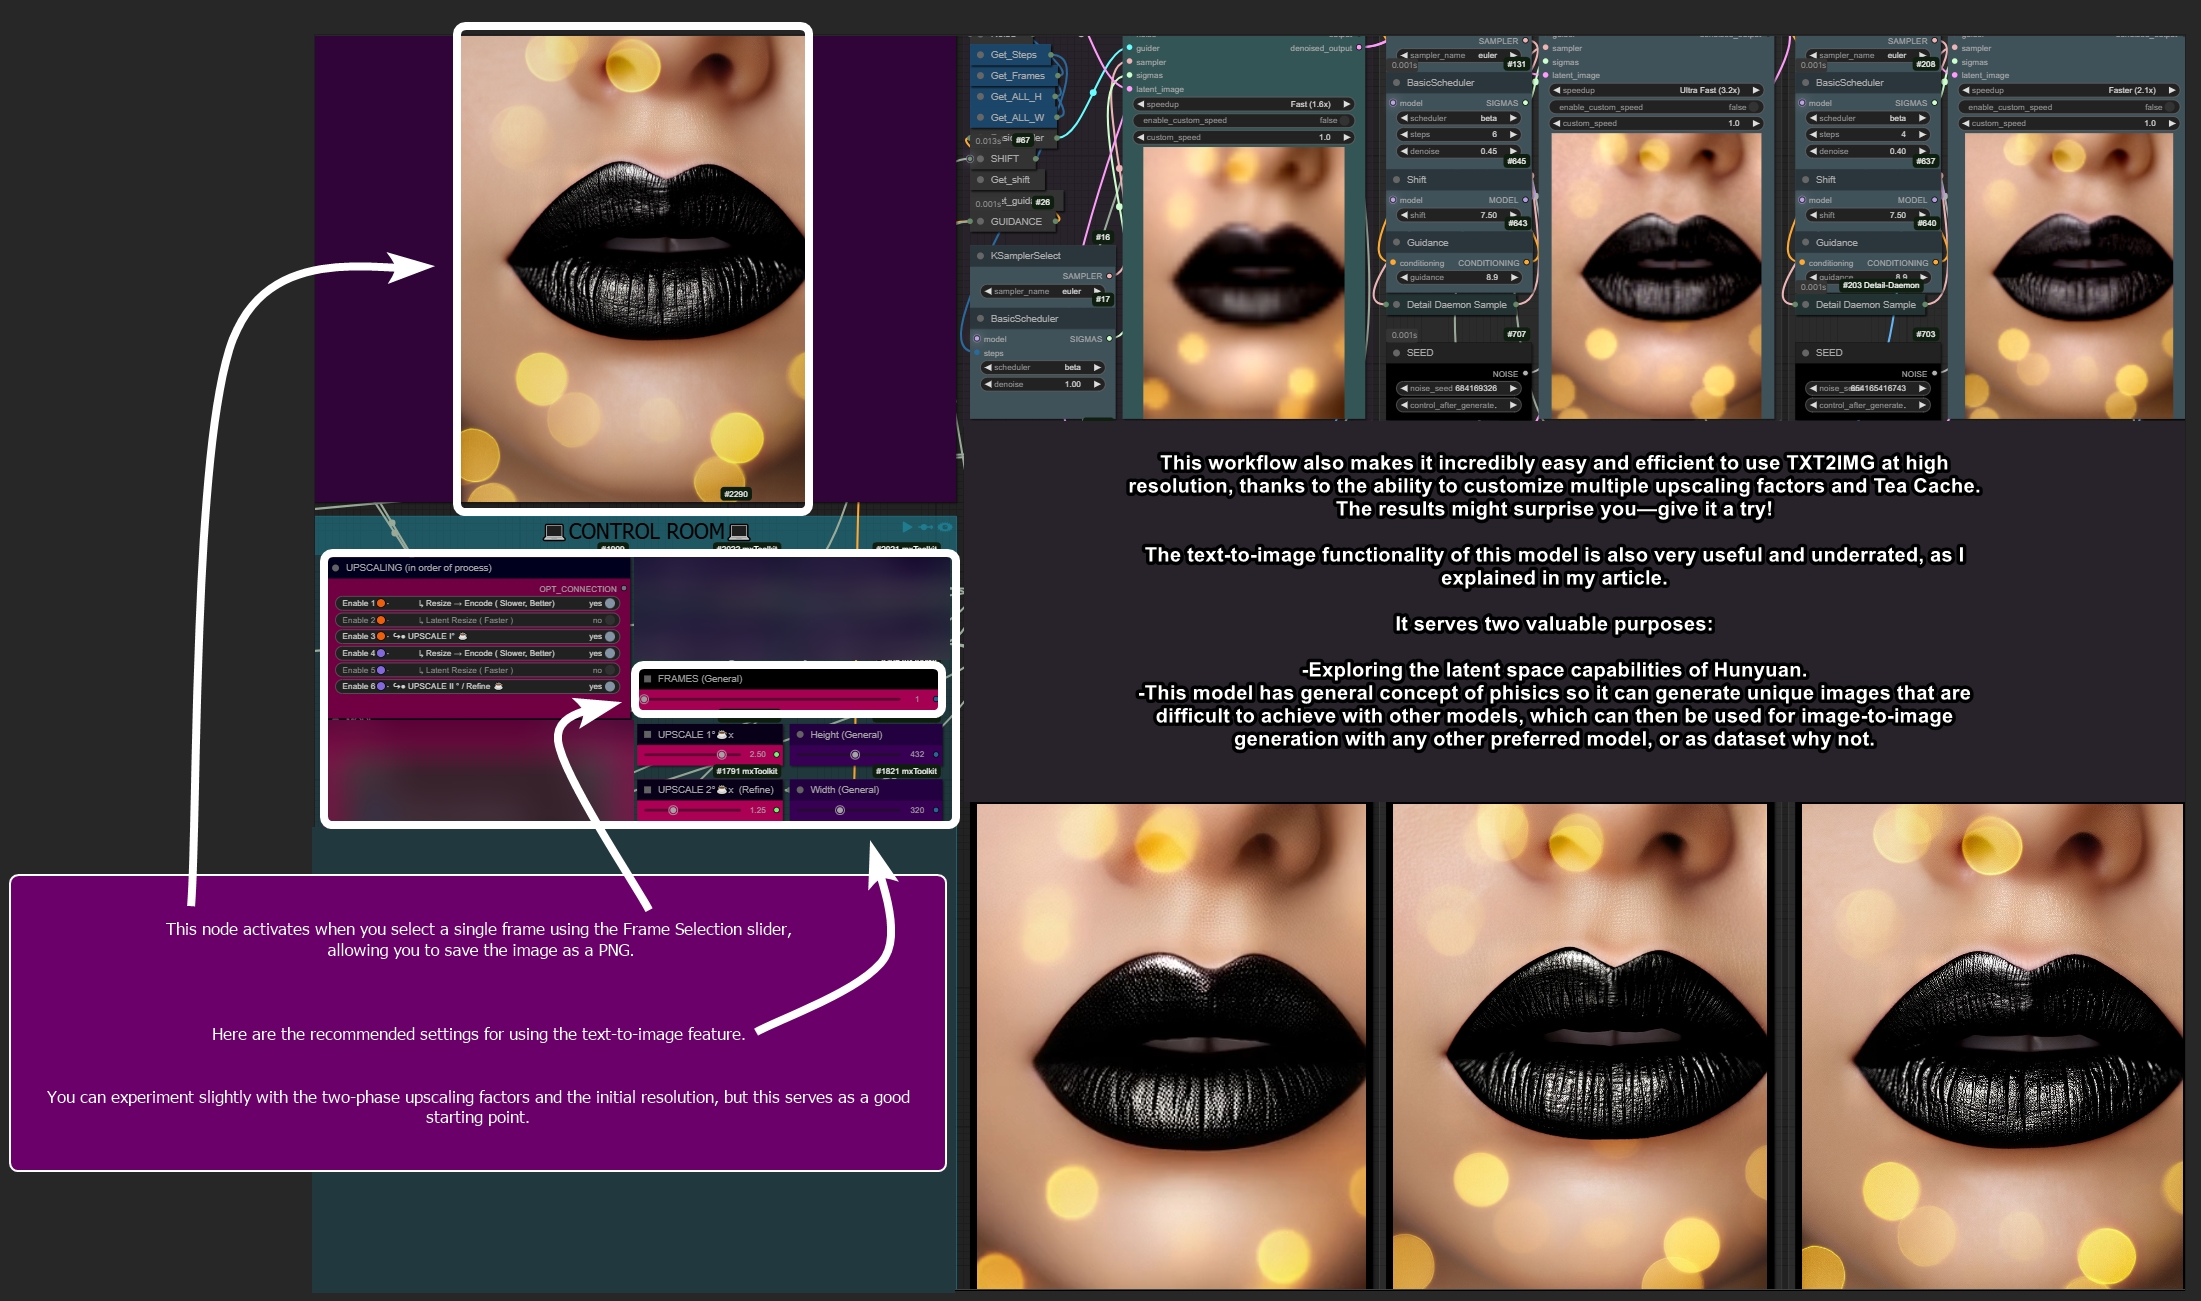Click the large output image preview #2290

click(632, 268)
